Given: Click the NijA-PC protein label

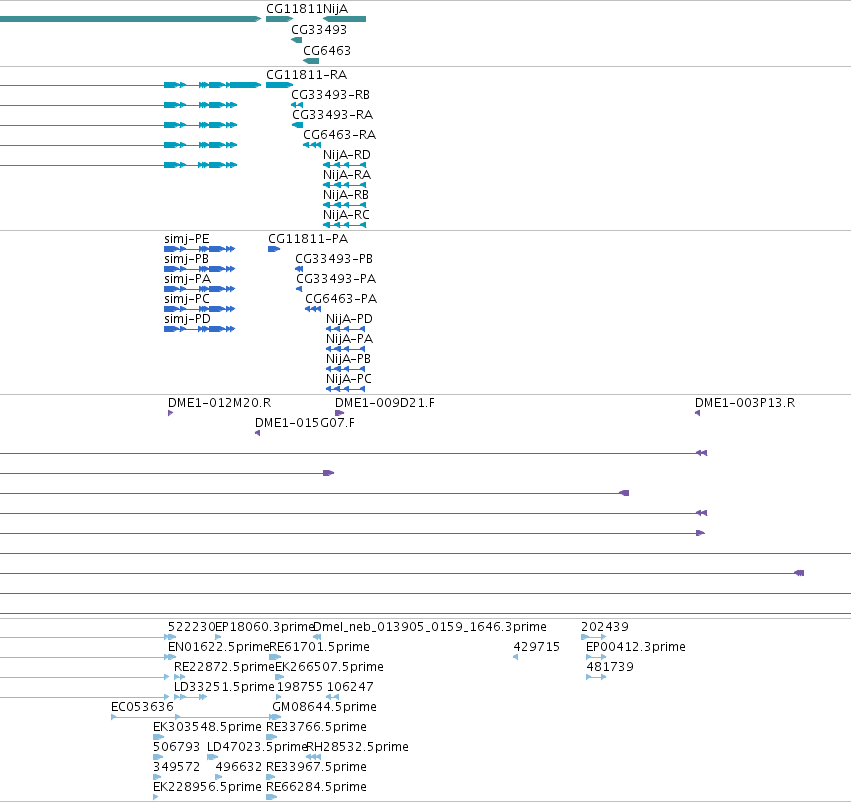Looking at the screenshot, I should tap(348, 379).
